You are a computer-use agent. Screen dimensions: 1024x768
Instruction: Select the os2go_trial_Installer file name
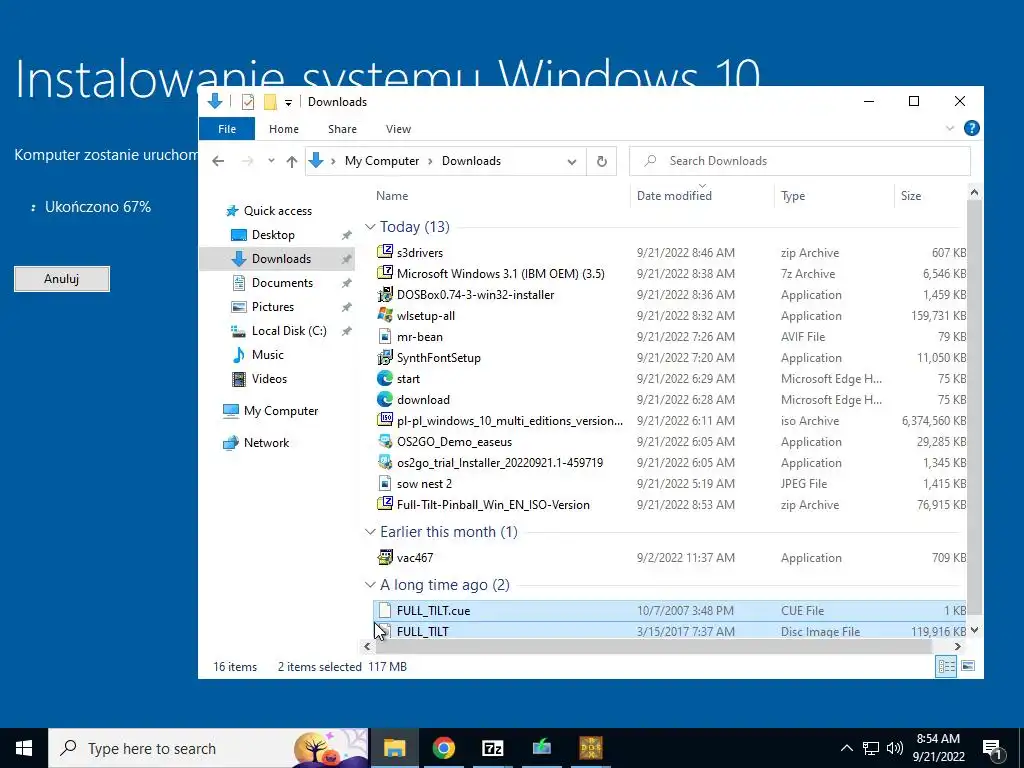coord(500,462)
